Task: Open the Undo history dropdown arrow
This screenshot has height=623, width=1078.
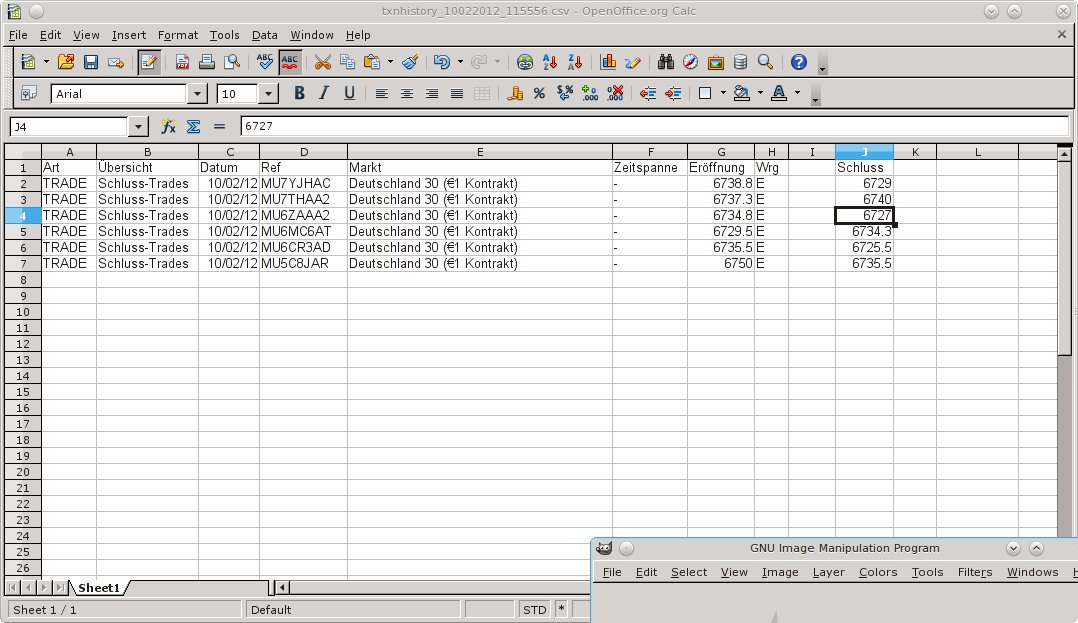Action: point(460,62)
